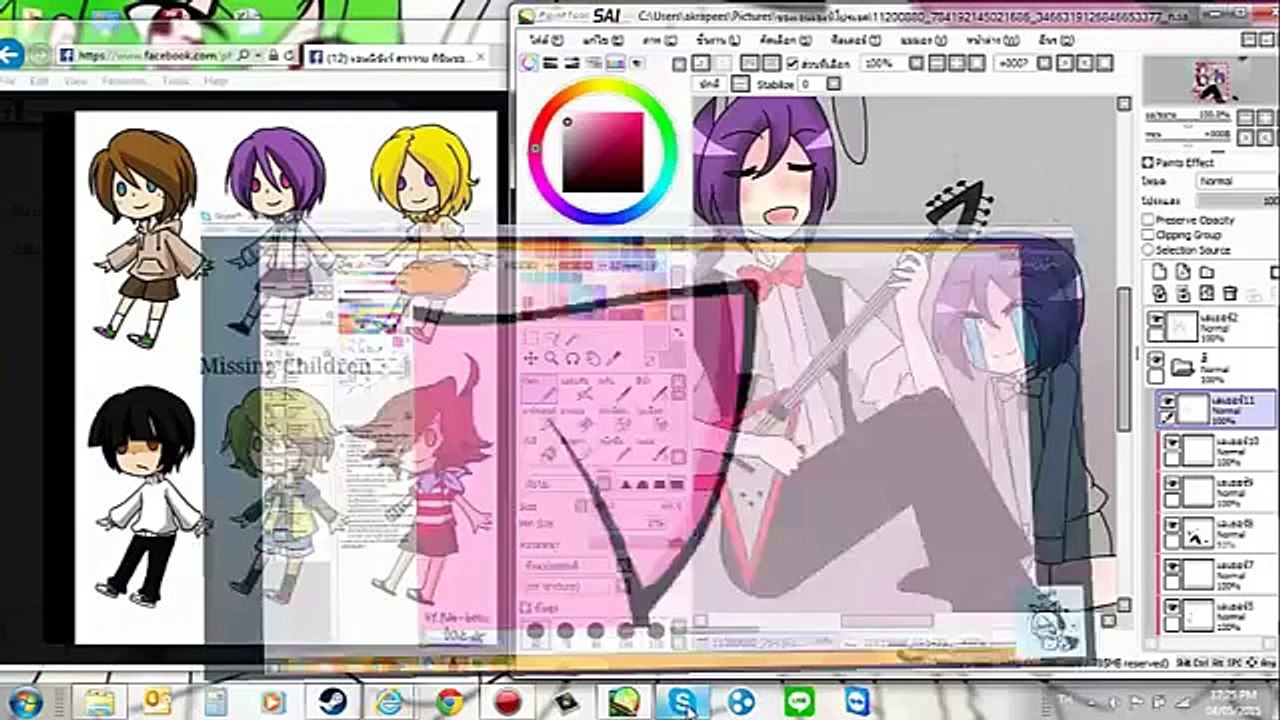Viewport: 1280px width, 720px height.
Task: Create a new linework layer
Action: click(1183, 272)
